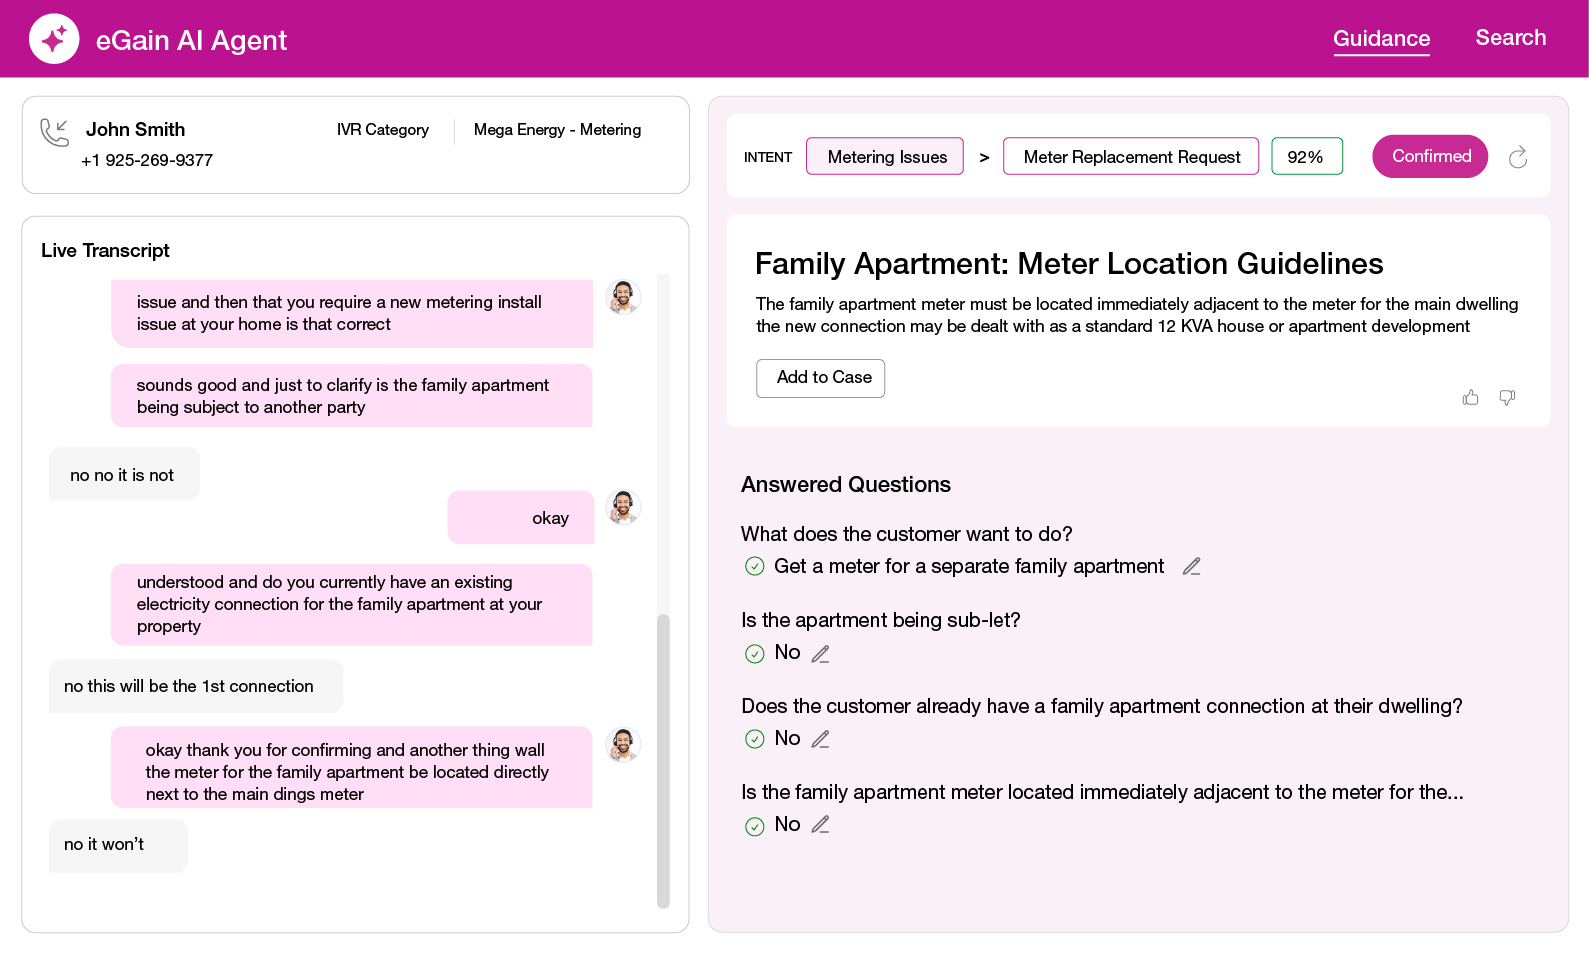
Task: Click the check mark for the adjacent meter answer
Action: [x=755, y=826]
